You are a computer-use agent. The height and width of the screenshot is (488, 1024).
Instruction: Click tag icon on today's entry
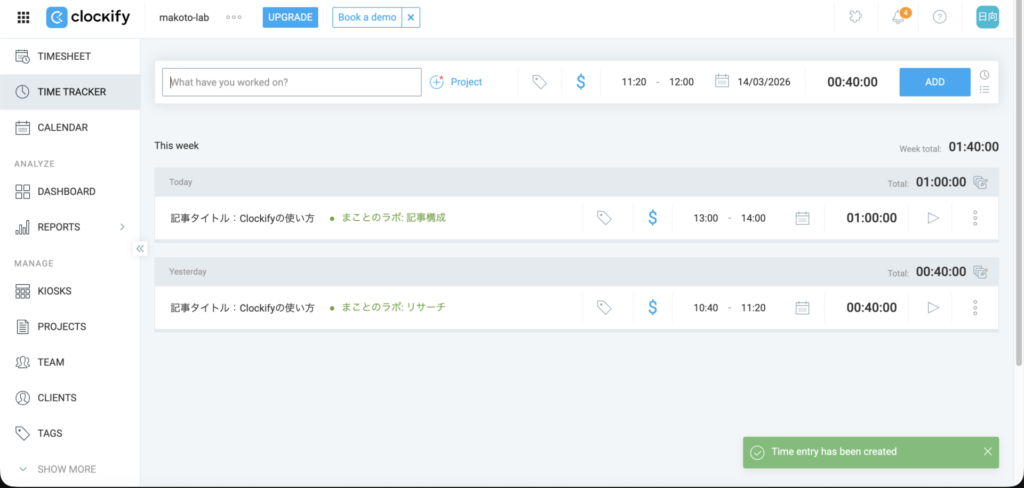point(604,218)
